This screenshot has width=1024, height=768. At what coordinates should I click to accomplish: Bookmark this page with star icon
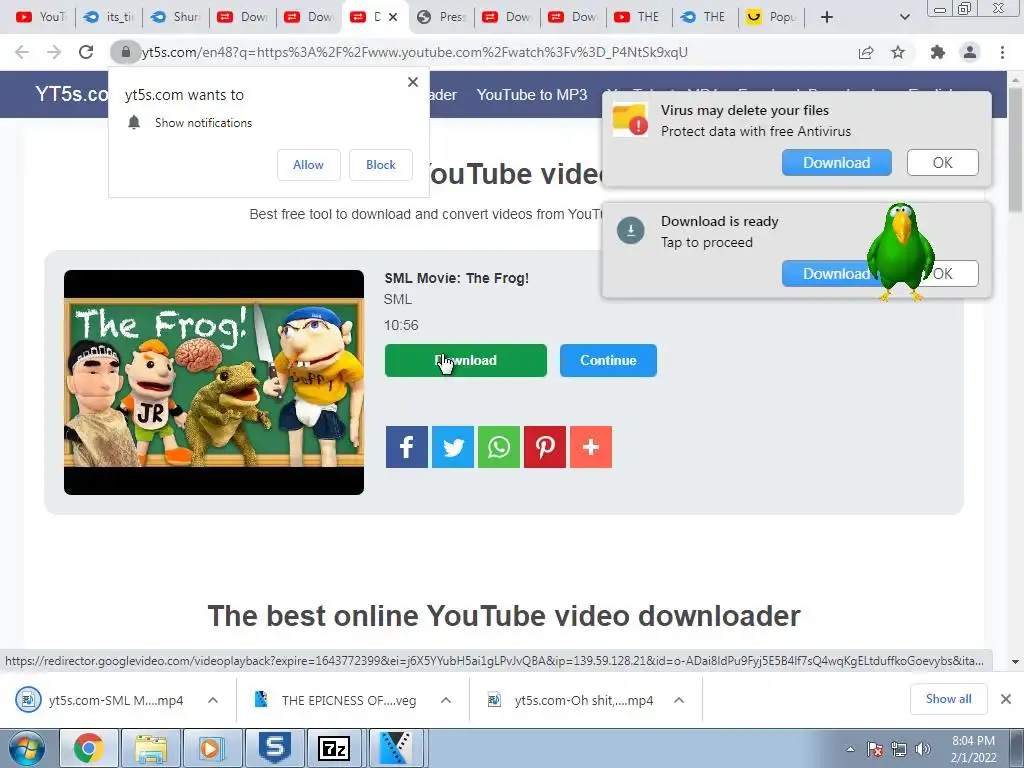point(898,52)
